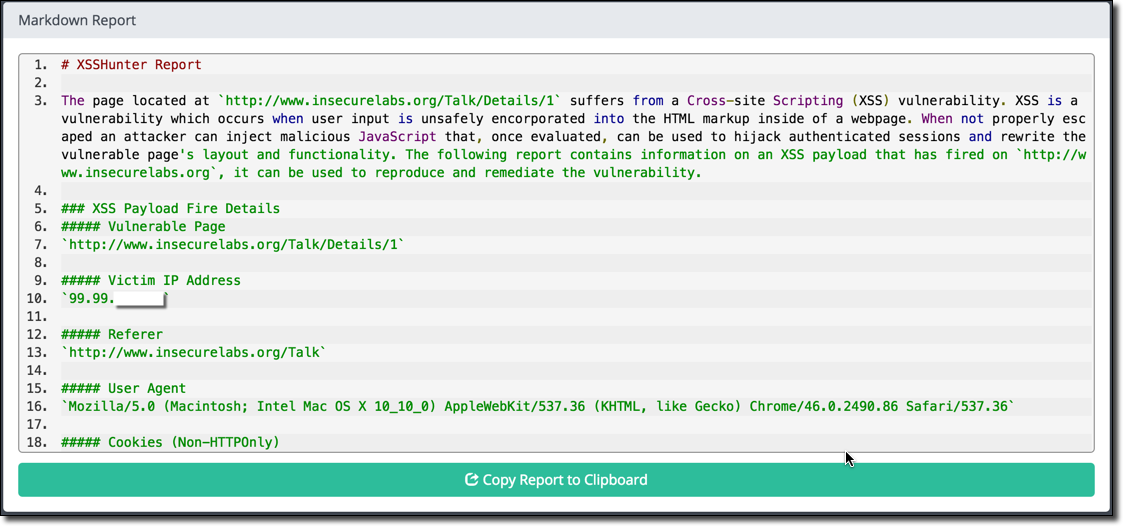
Task: Click line number 18 in the gutter
Action: [37, 443]
